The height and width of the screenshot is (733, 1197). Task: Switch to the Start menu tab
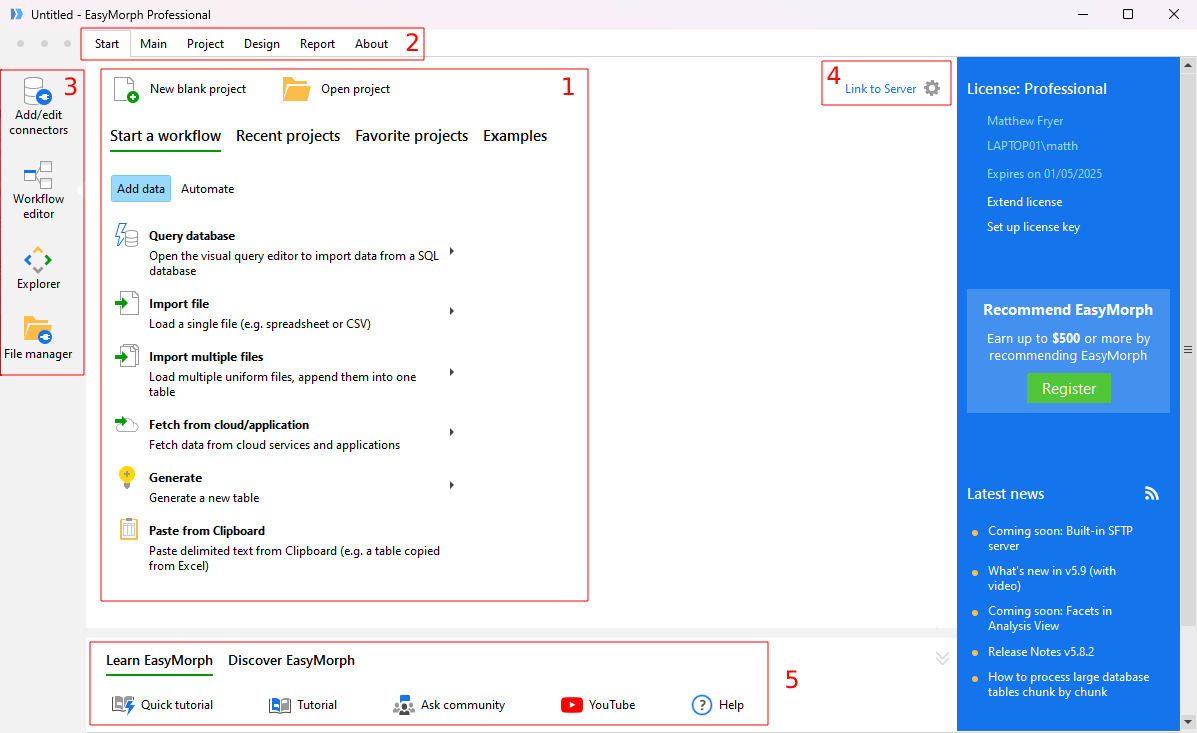pos(107,44)
